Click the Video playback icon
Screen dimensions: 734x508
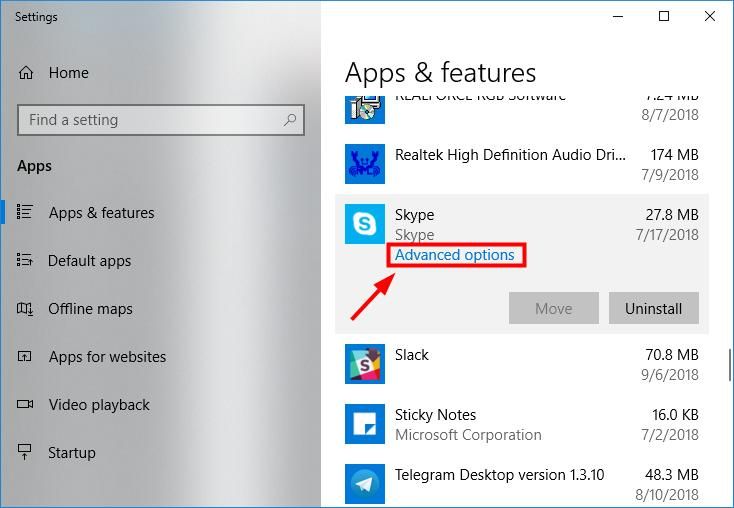[26, 405]
